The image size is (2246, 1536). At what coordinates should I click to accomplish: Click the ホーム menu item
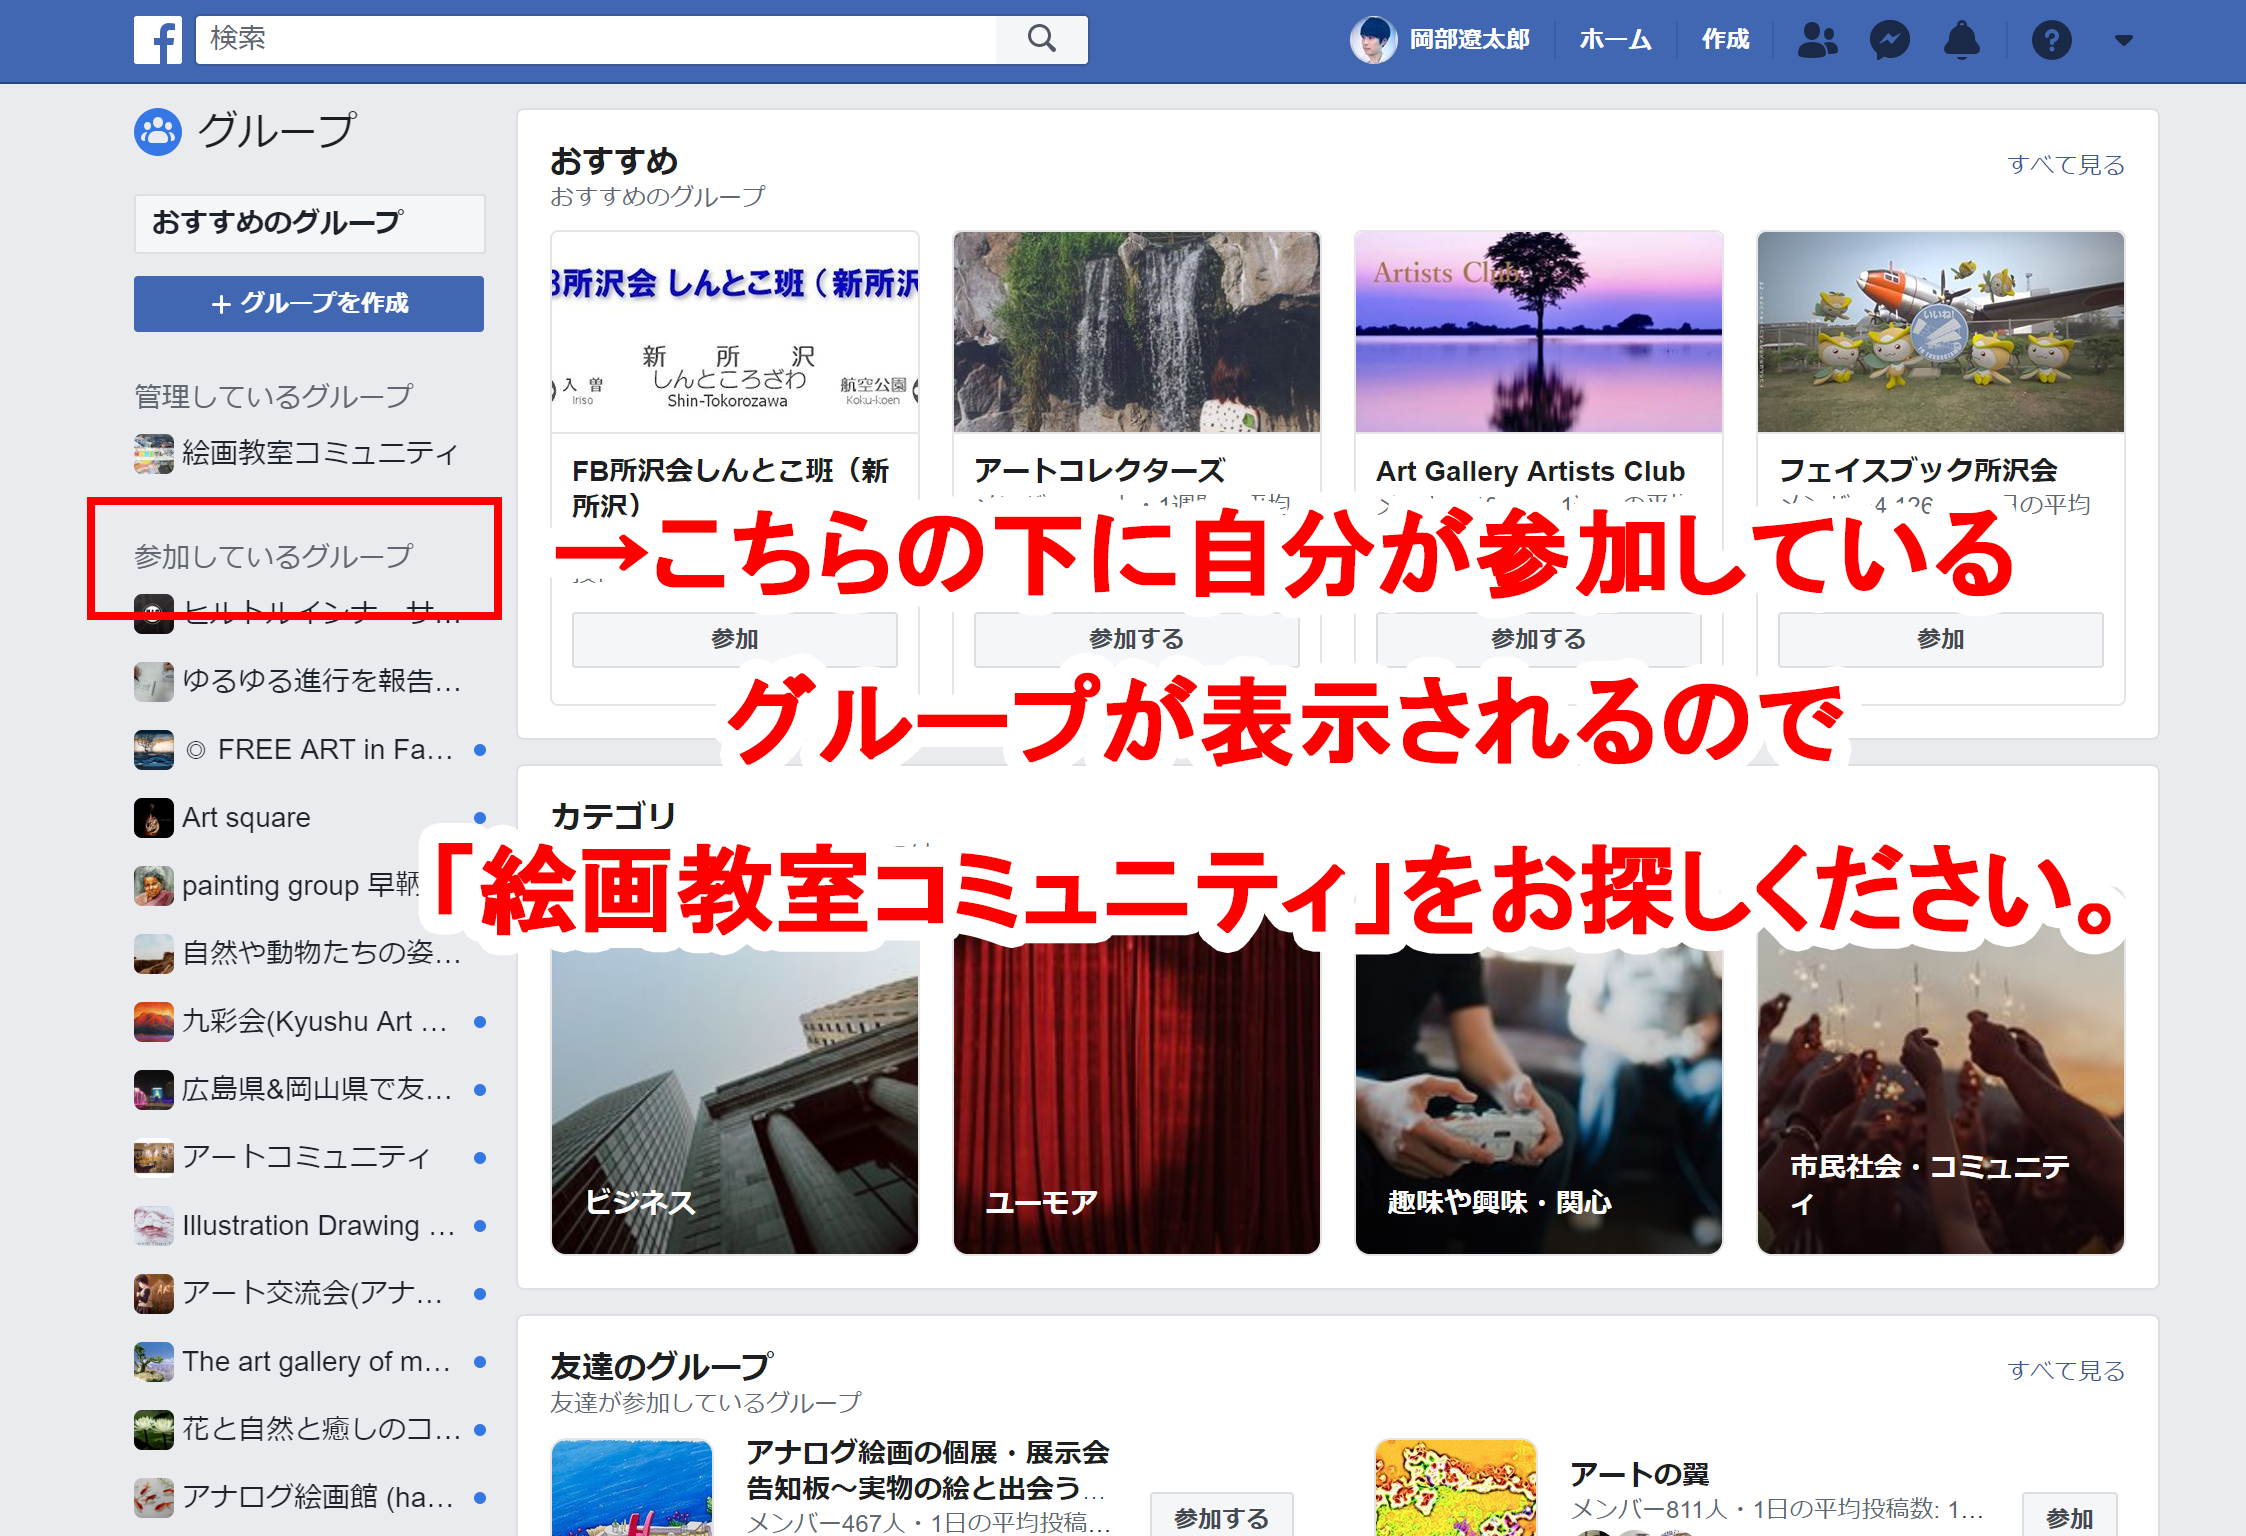pyautogui.click(x=1615, y=40)
